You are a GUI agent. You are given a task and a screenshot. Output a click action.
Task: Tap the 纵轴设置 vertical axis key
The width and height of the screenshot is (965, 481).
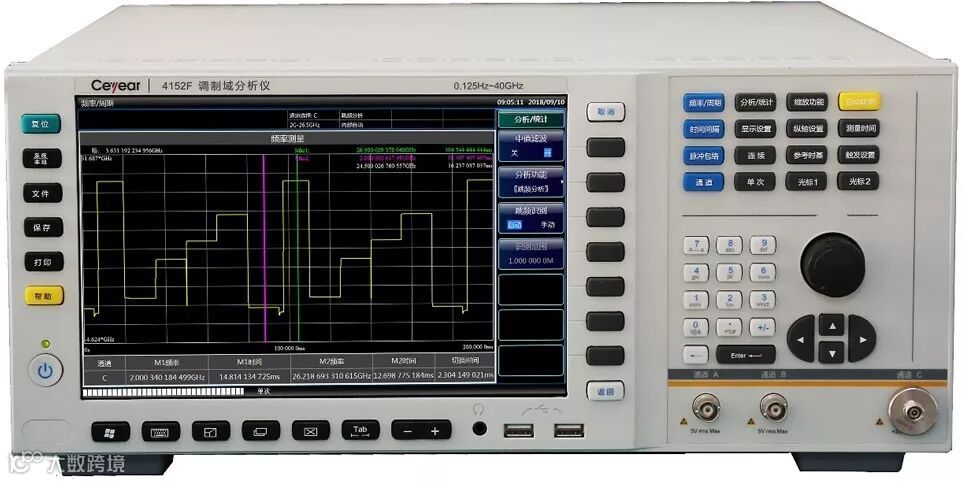tap(807, 128)
